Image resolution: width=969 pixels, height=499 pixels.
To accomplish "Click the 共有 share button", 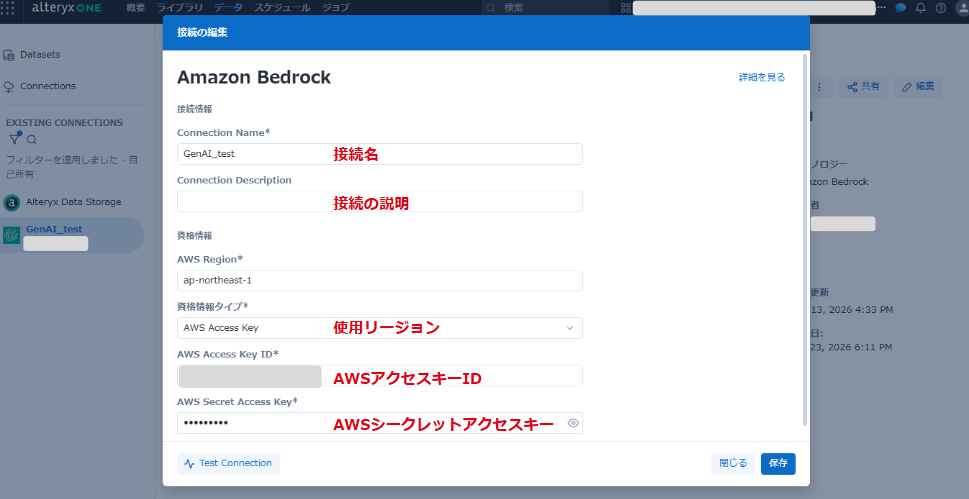I will 863,87.
